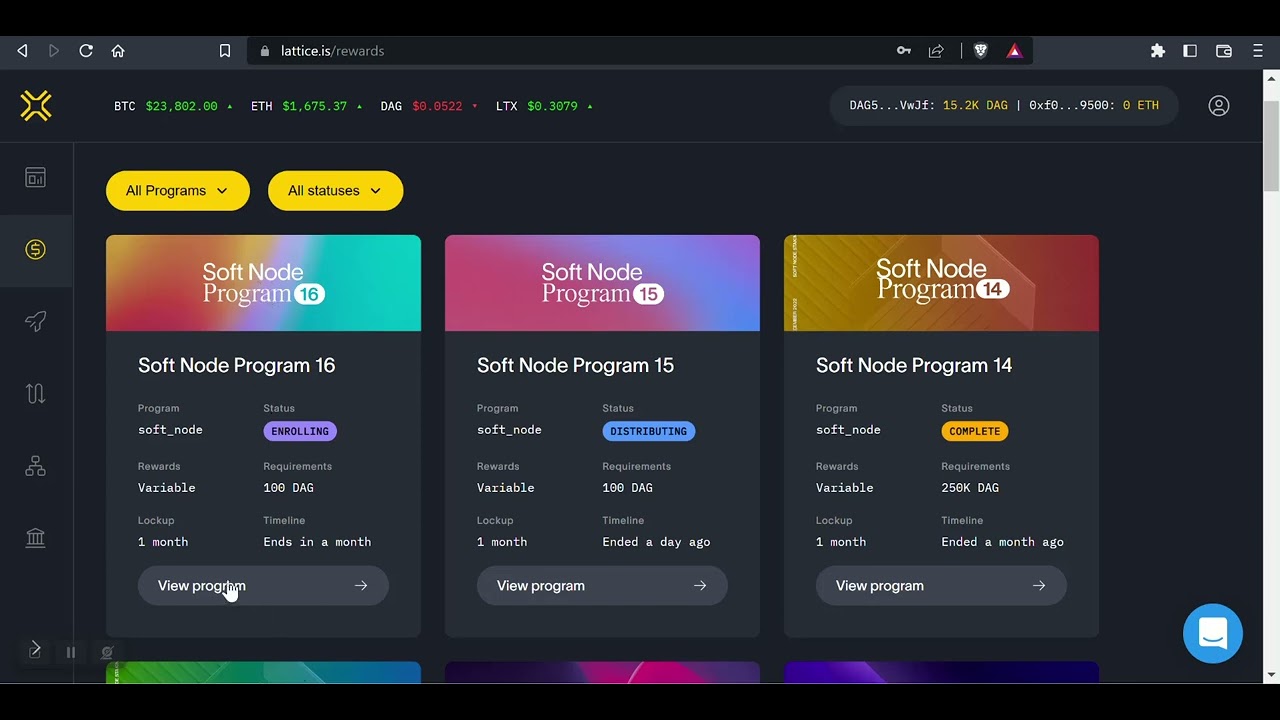Click the Soft Node Program 16 banner image
The height and width of the screenshot is (720, 1280).
pyautogui.click(x=263, y=283)
